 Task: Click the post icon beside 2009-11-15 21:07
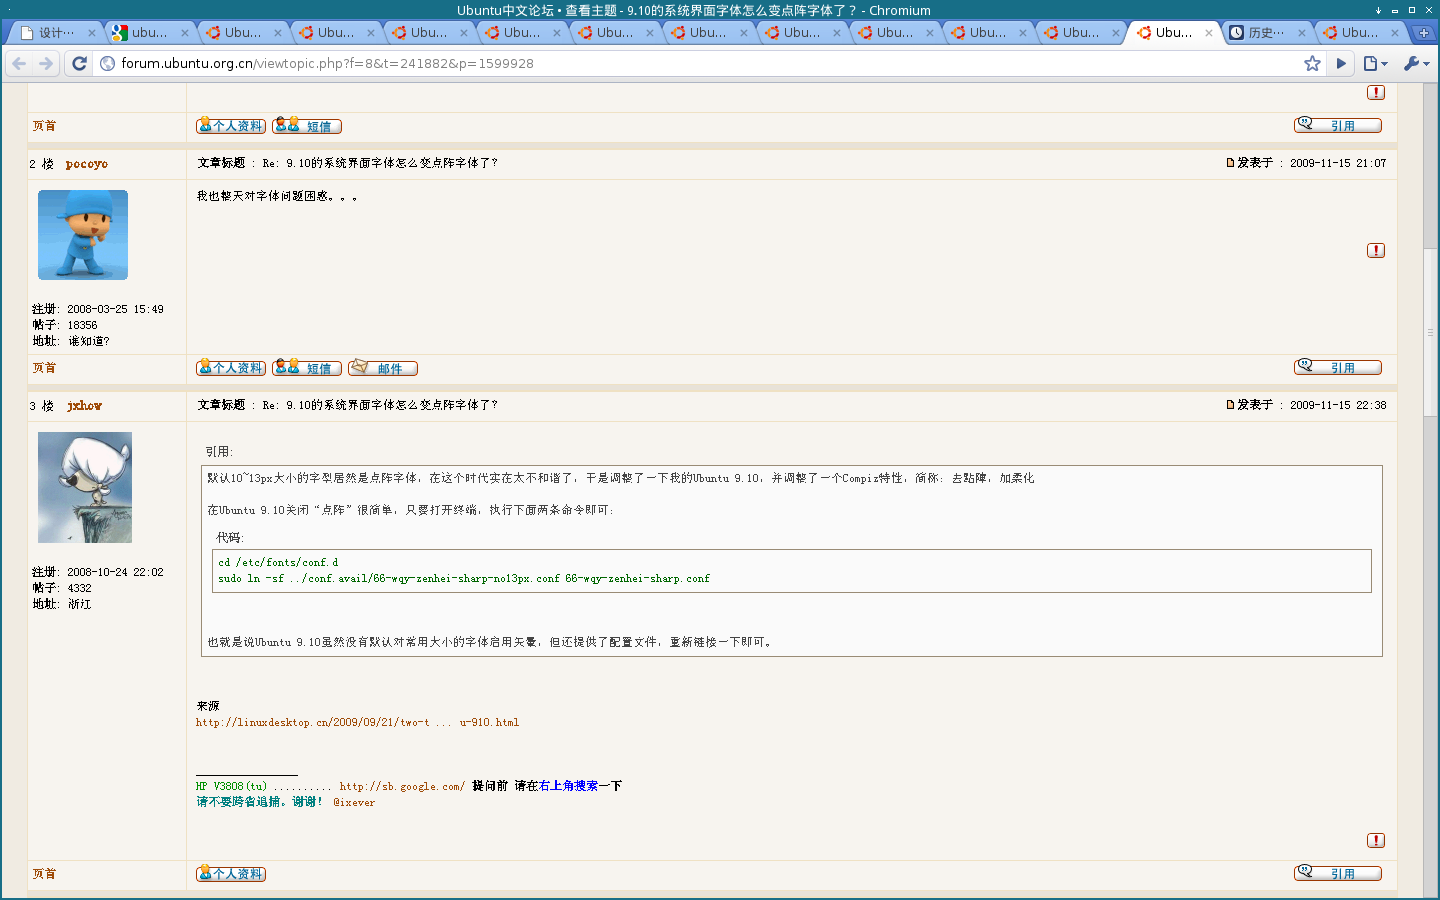pyautogui.click(x=1230, y=163)
